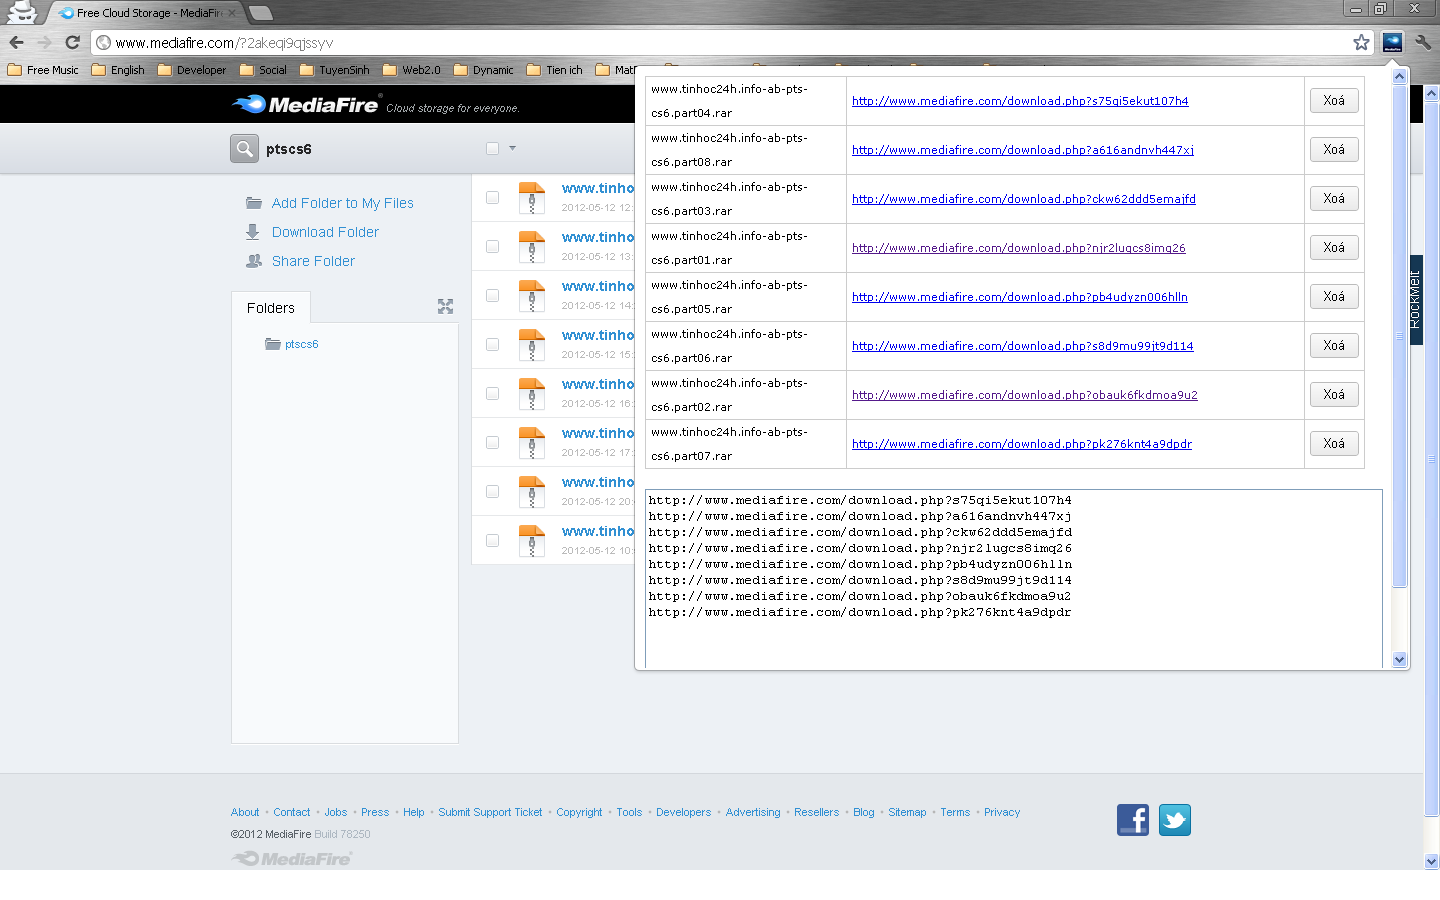Click the search magnifier icon beside ptscs6
The height and width of the screenshot is (900, 1440).
coord(244,148)
